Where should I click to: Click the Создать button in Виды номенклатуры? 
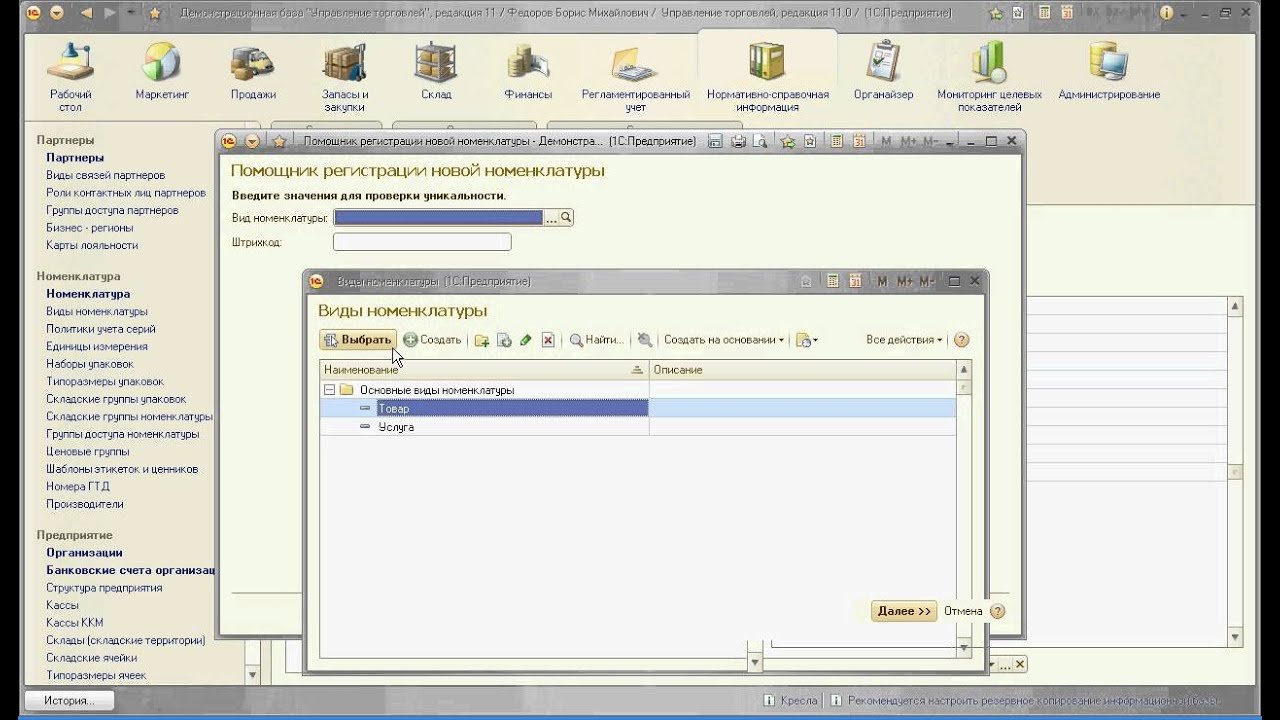432,340
